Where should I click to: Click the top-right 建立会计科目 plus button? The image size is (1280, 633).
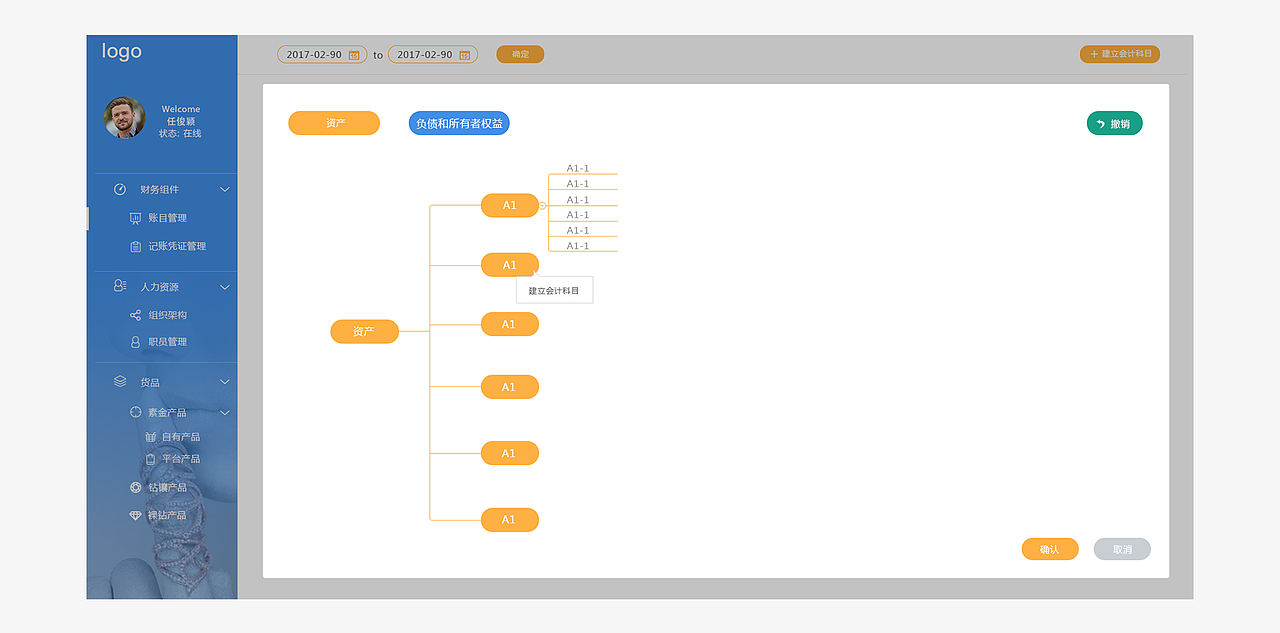coord(1120,54)
